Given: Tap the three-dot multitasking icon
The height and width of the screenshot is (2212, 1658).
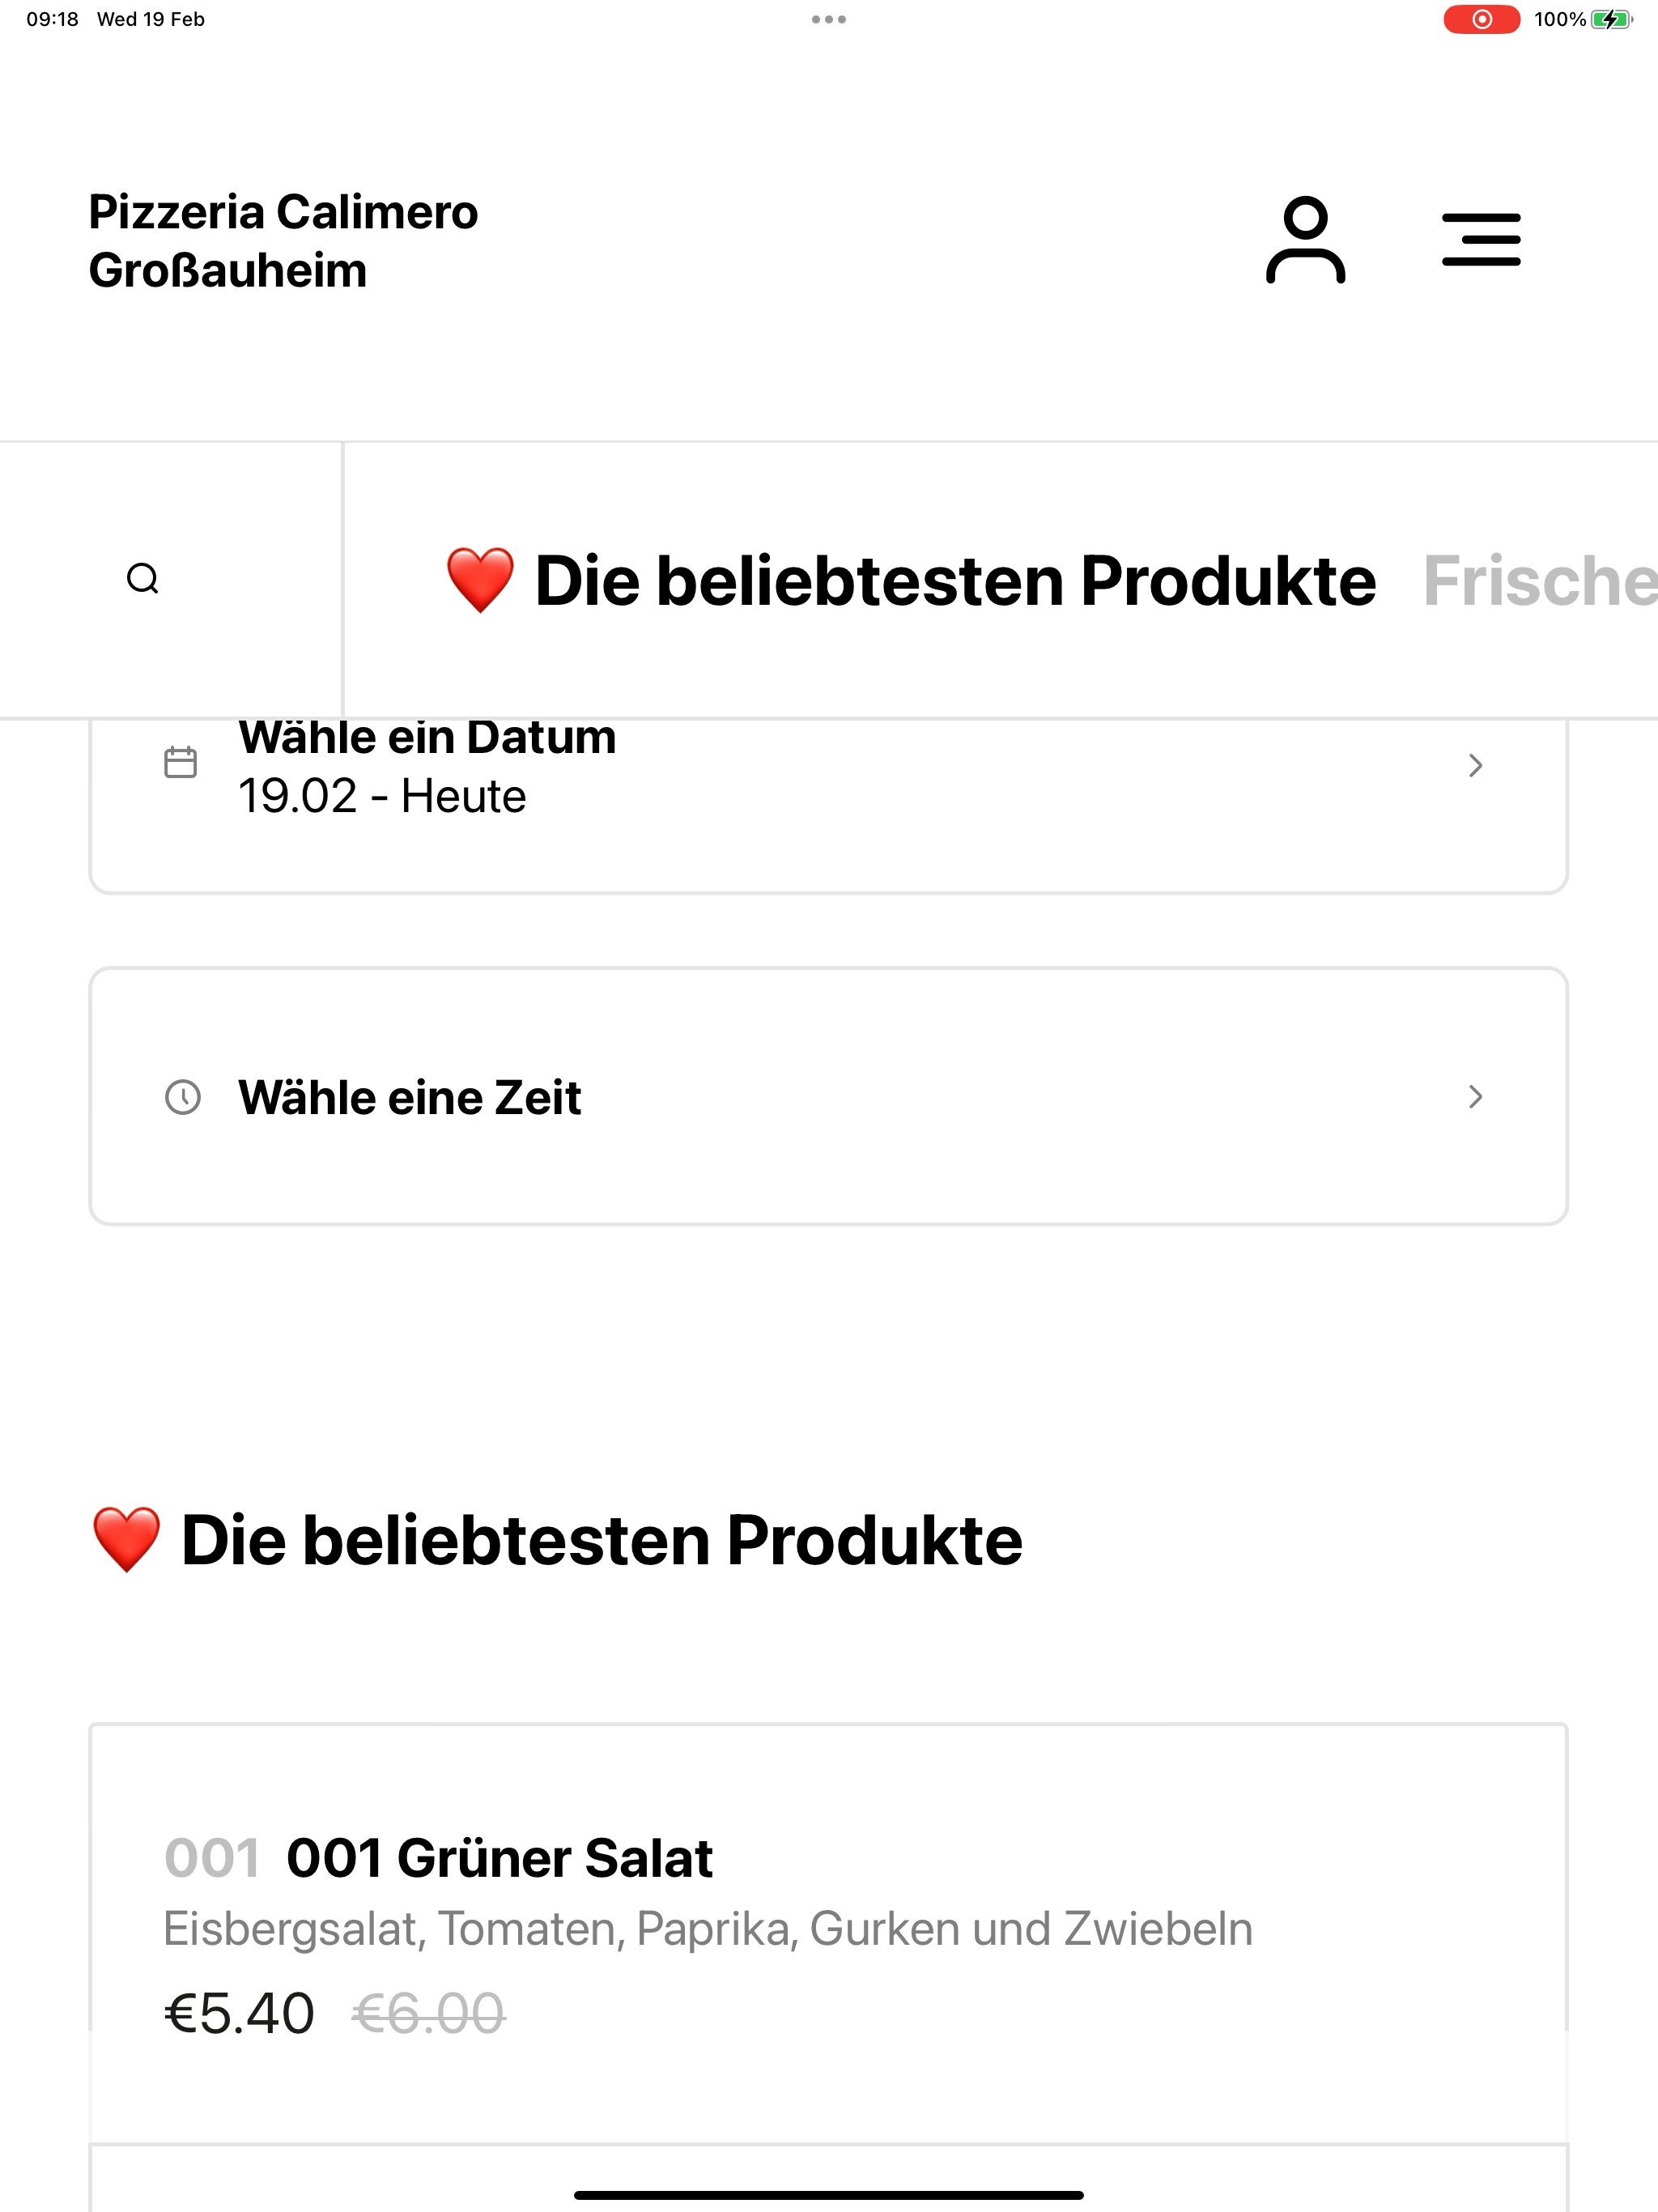Looking at the screenshot, I should [x=828, y=19].
